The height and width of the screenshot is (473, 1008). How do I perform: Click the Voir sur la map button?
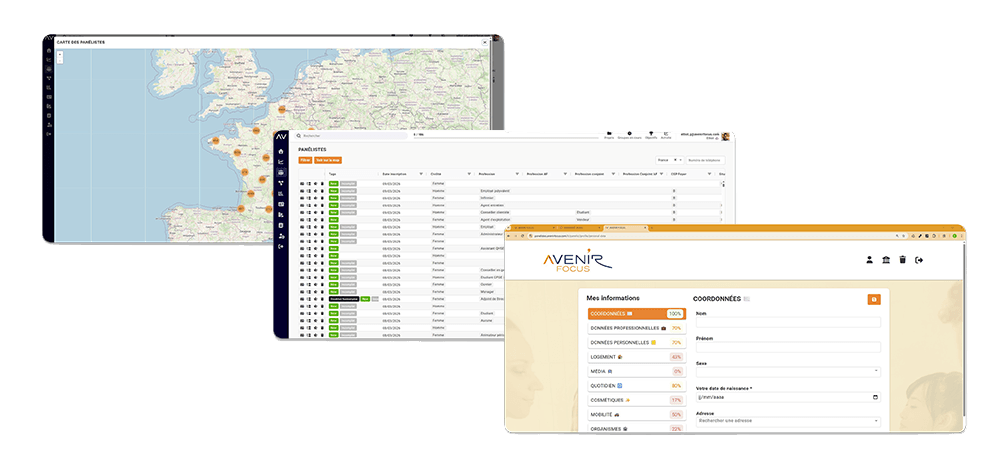[328, 160]
